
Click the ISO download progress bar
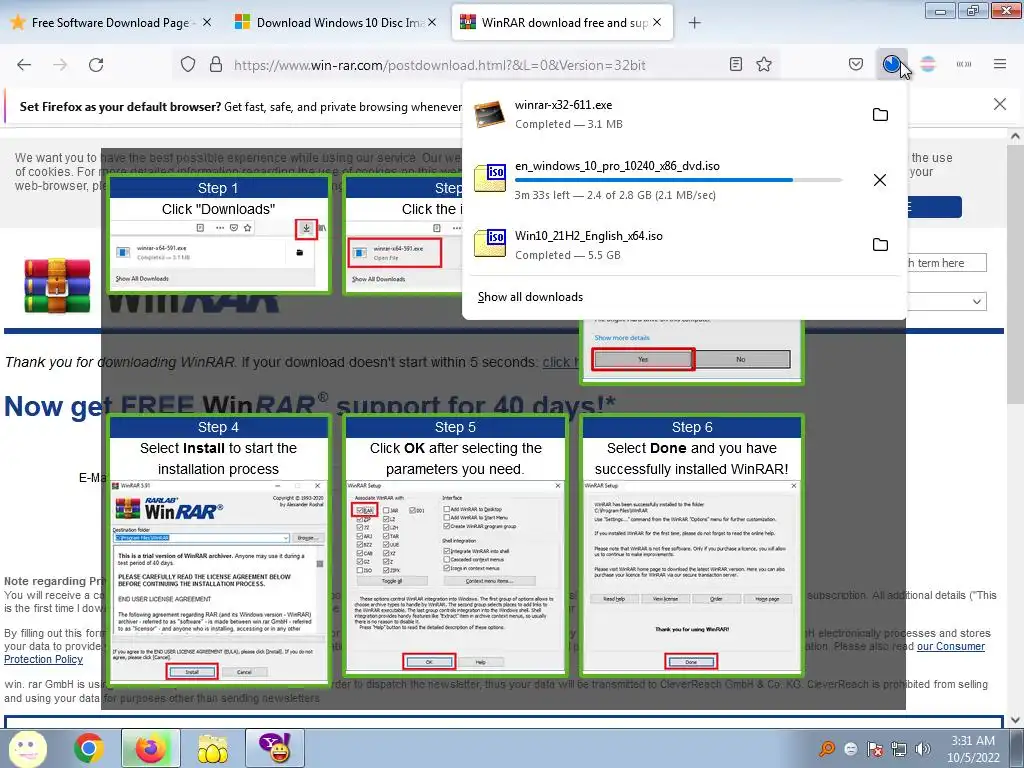(x=679, y=180)
